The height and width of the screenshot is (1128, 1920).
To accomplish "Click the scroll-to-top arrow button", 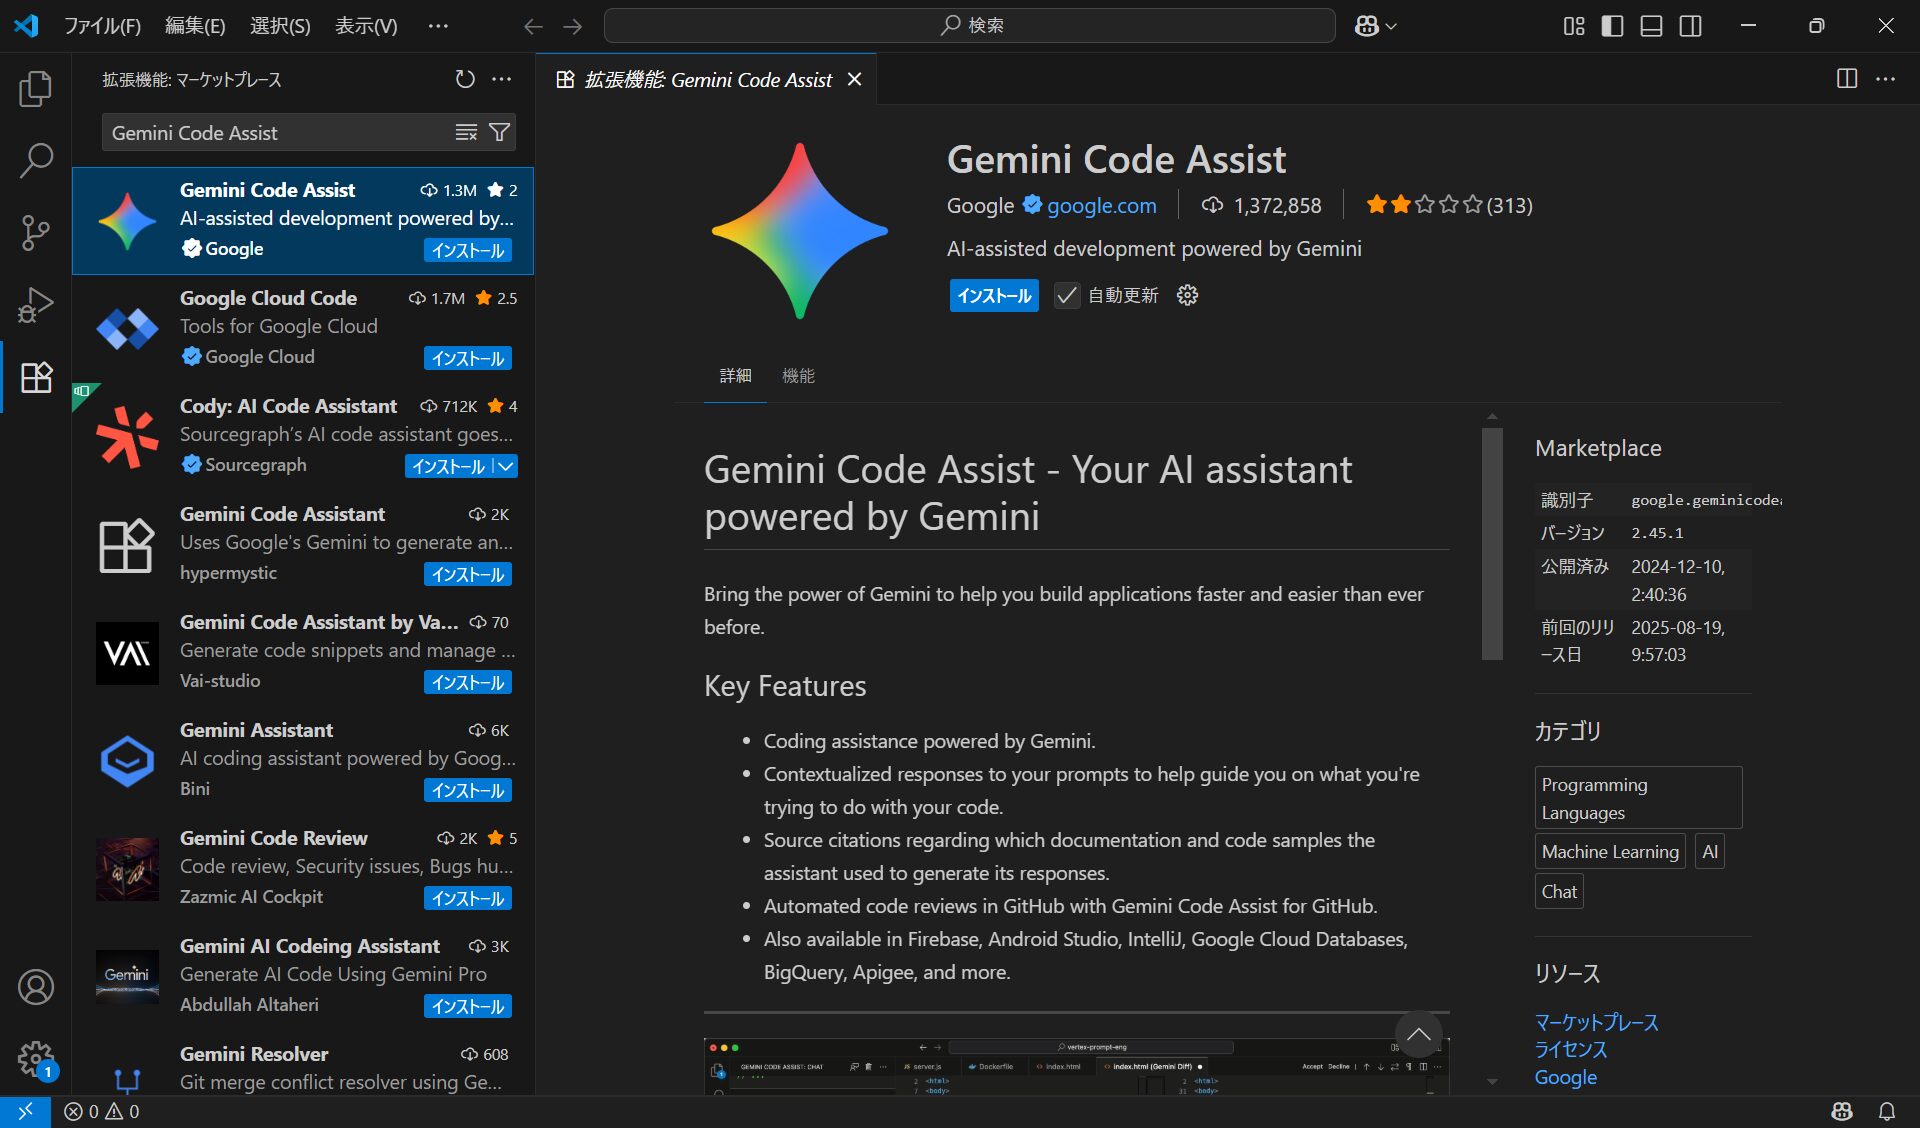I will [x=1418, y=1035].
